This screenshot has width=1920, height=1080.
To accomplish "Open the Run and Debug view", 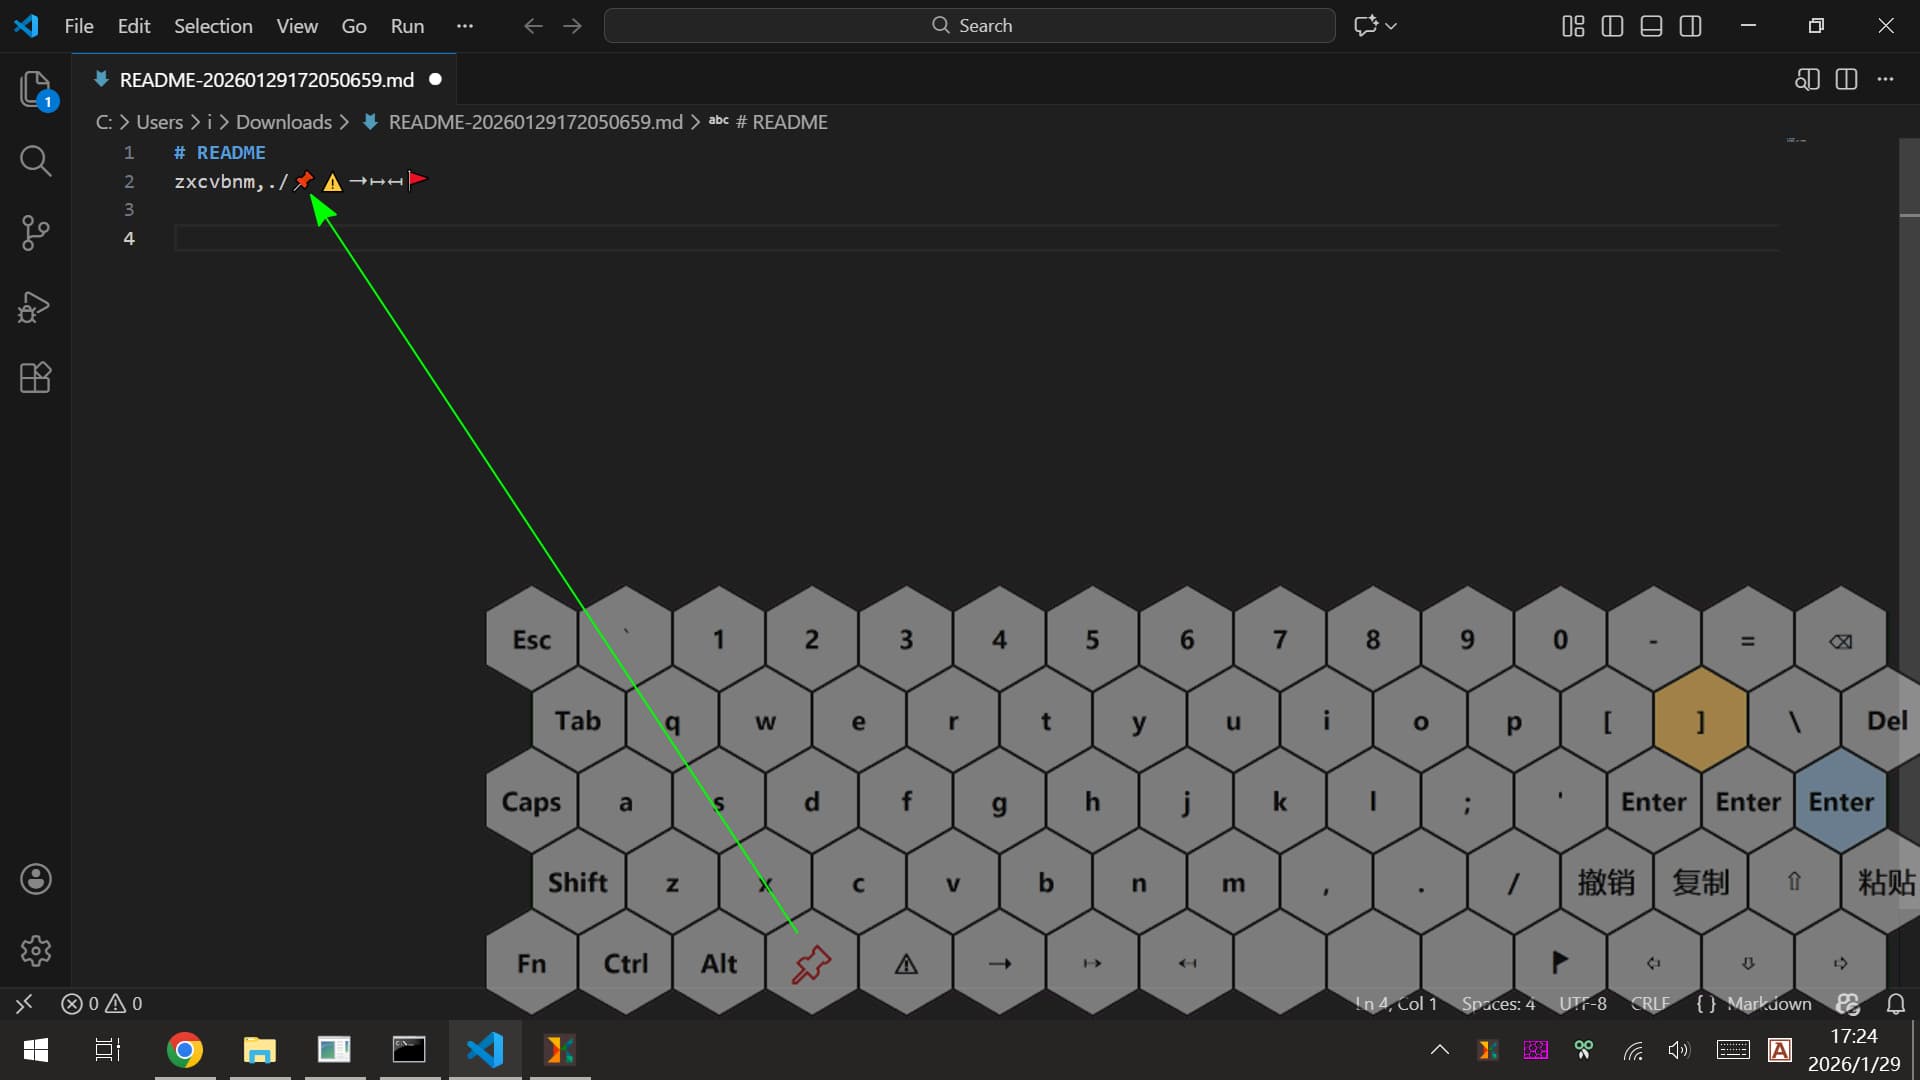I will coord(36,306).
